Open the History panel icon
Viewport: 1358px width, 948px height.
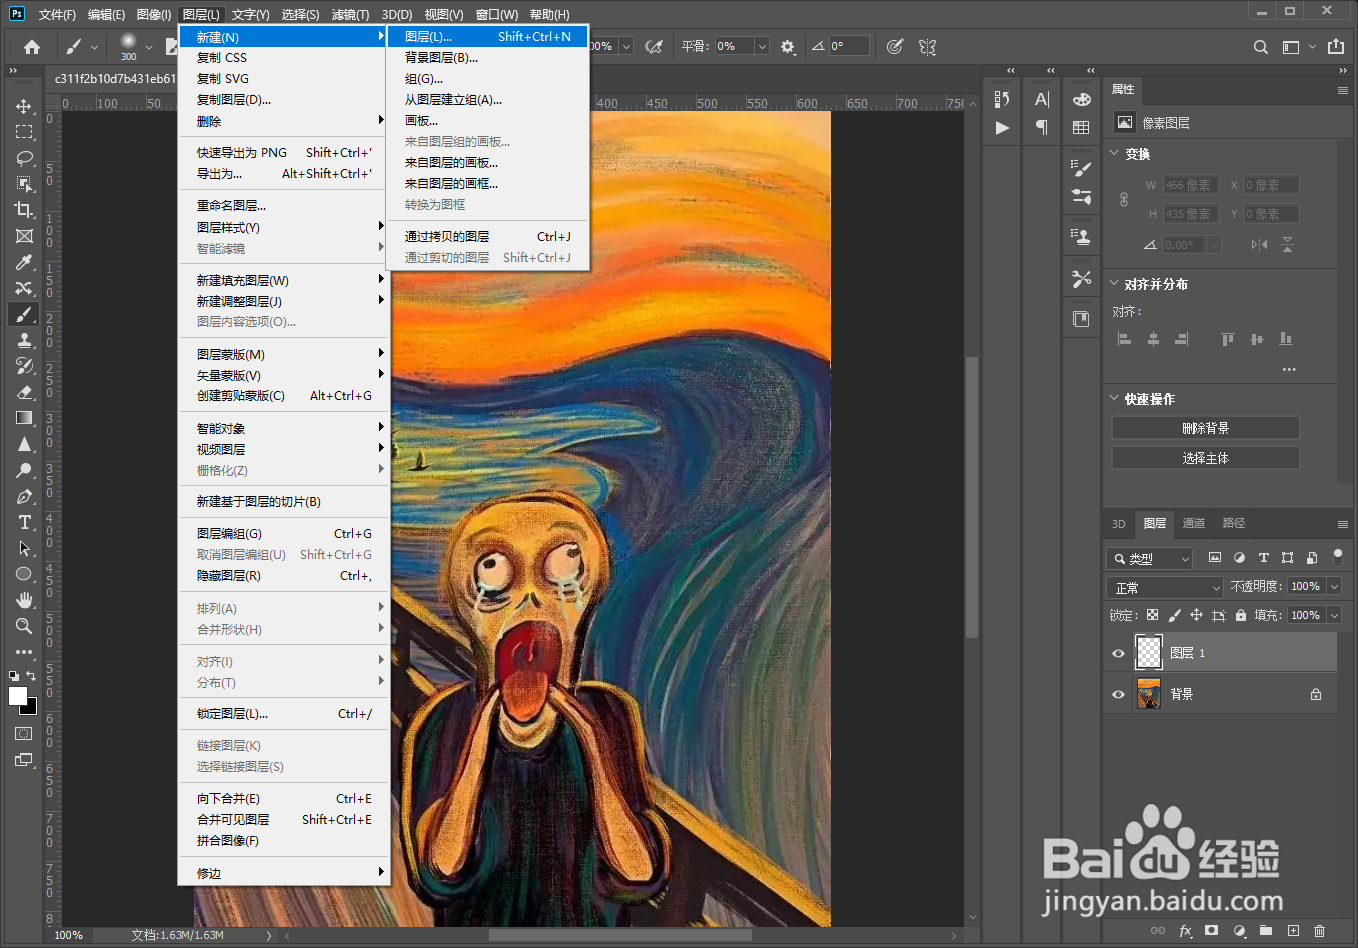(1002, 99)
